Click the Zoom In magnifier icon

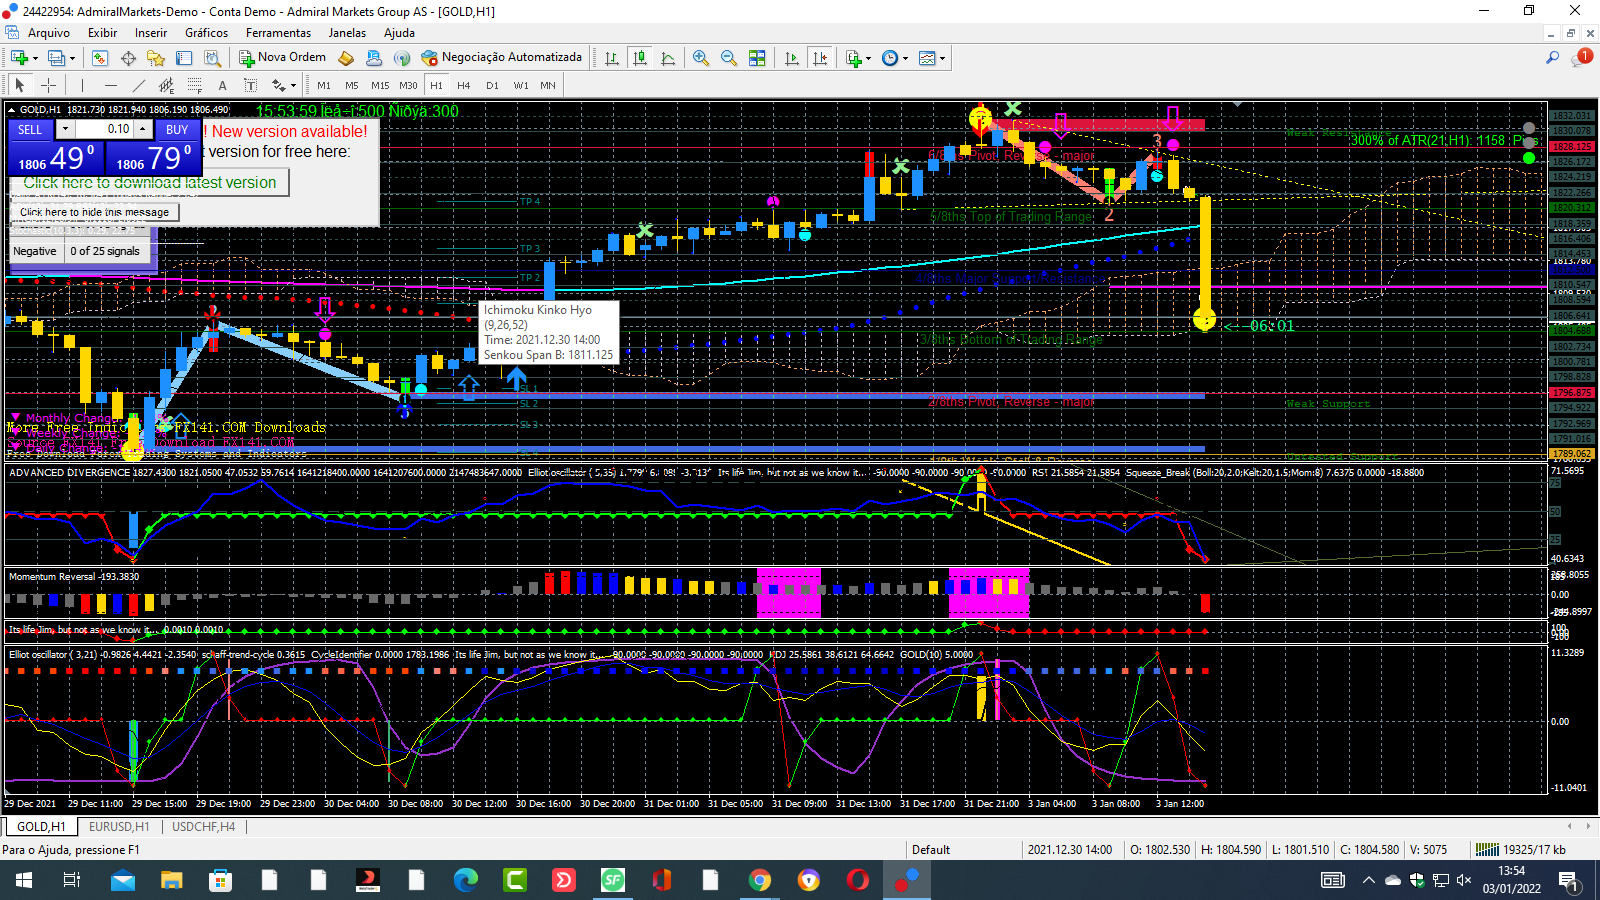point(701,58)
